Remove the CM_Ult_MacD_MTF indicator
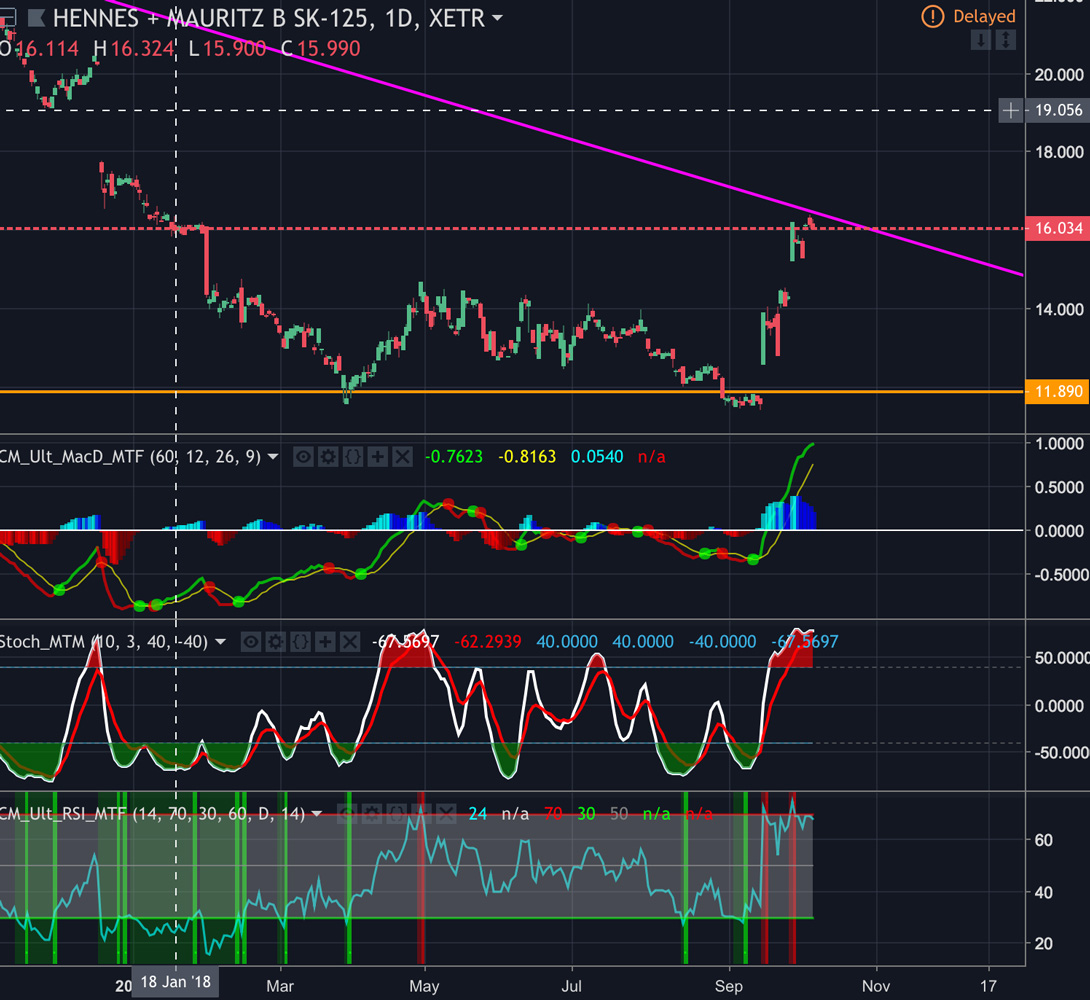Screen dimensions: 1090x1000 [x=402, y=457]
